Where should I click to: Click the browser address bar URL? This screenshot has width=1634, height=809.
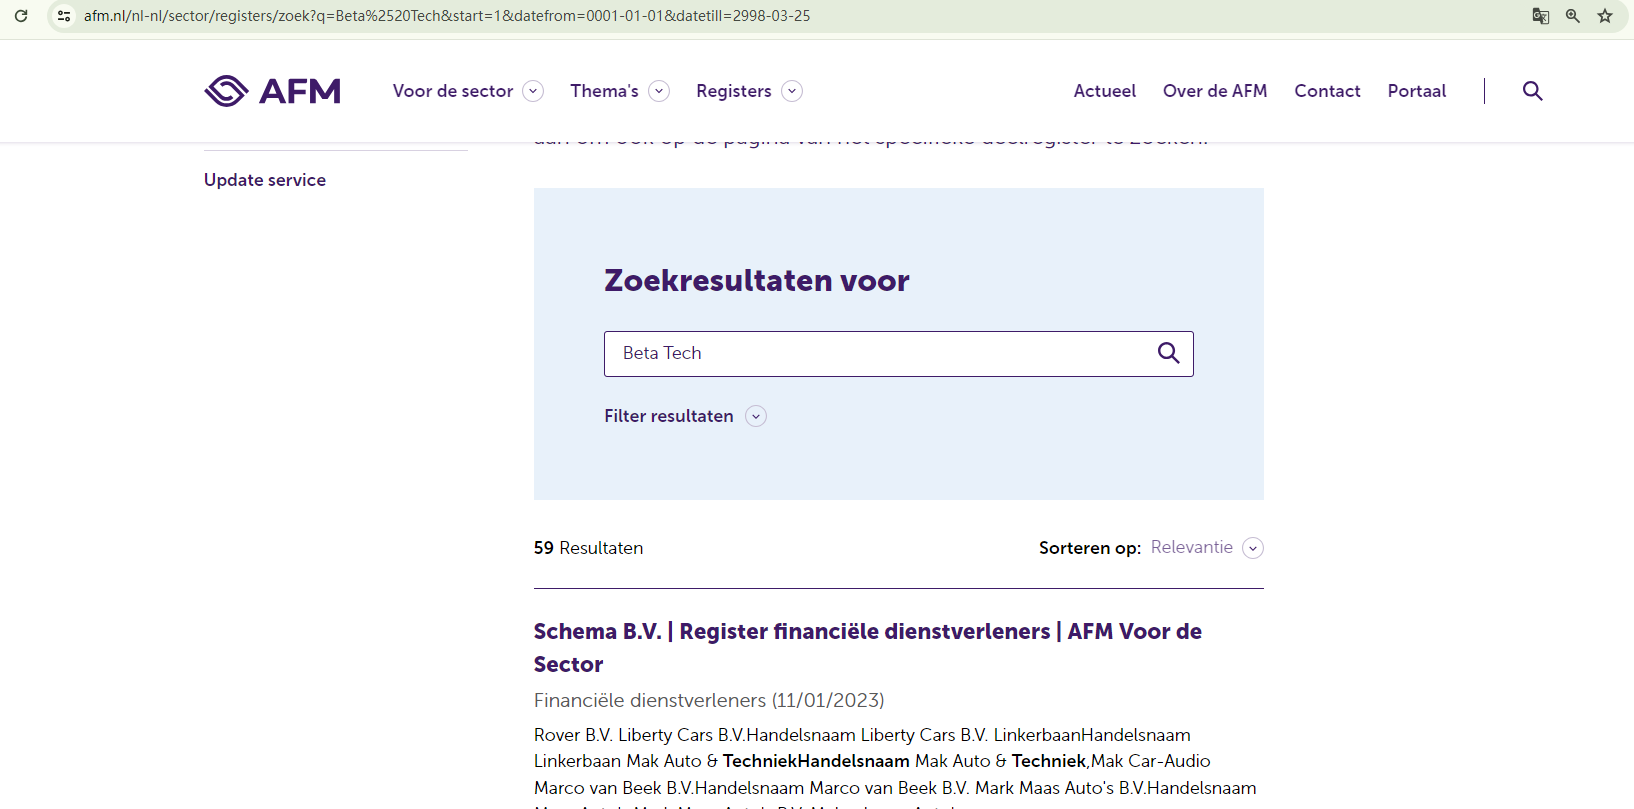tap(447, 16)
